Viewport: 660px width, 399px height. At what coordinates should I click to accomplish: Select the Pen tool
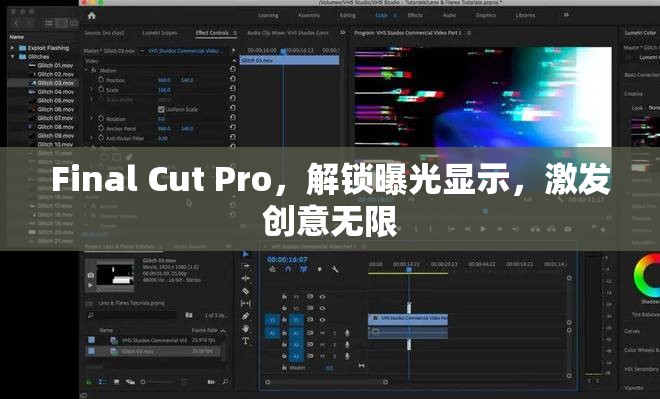pos(246,316)
